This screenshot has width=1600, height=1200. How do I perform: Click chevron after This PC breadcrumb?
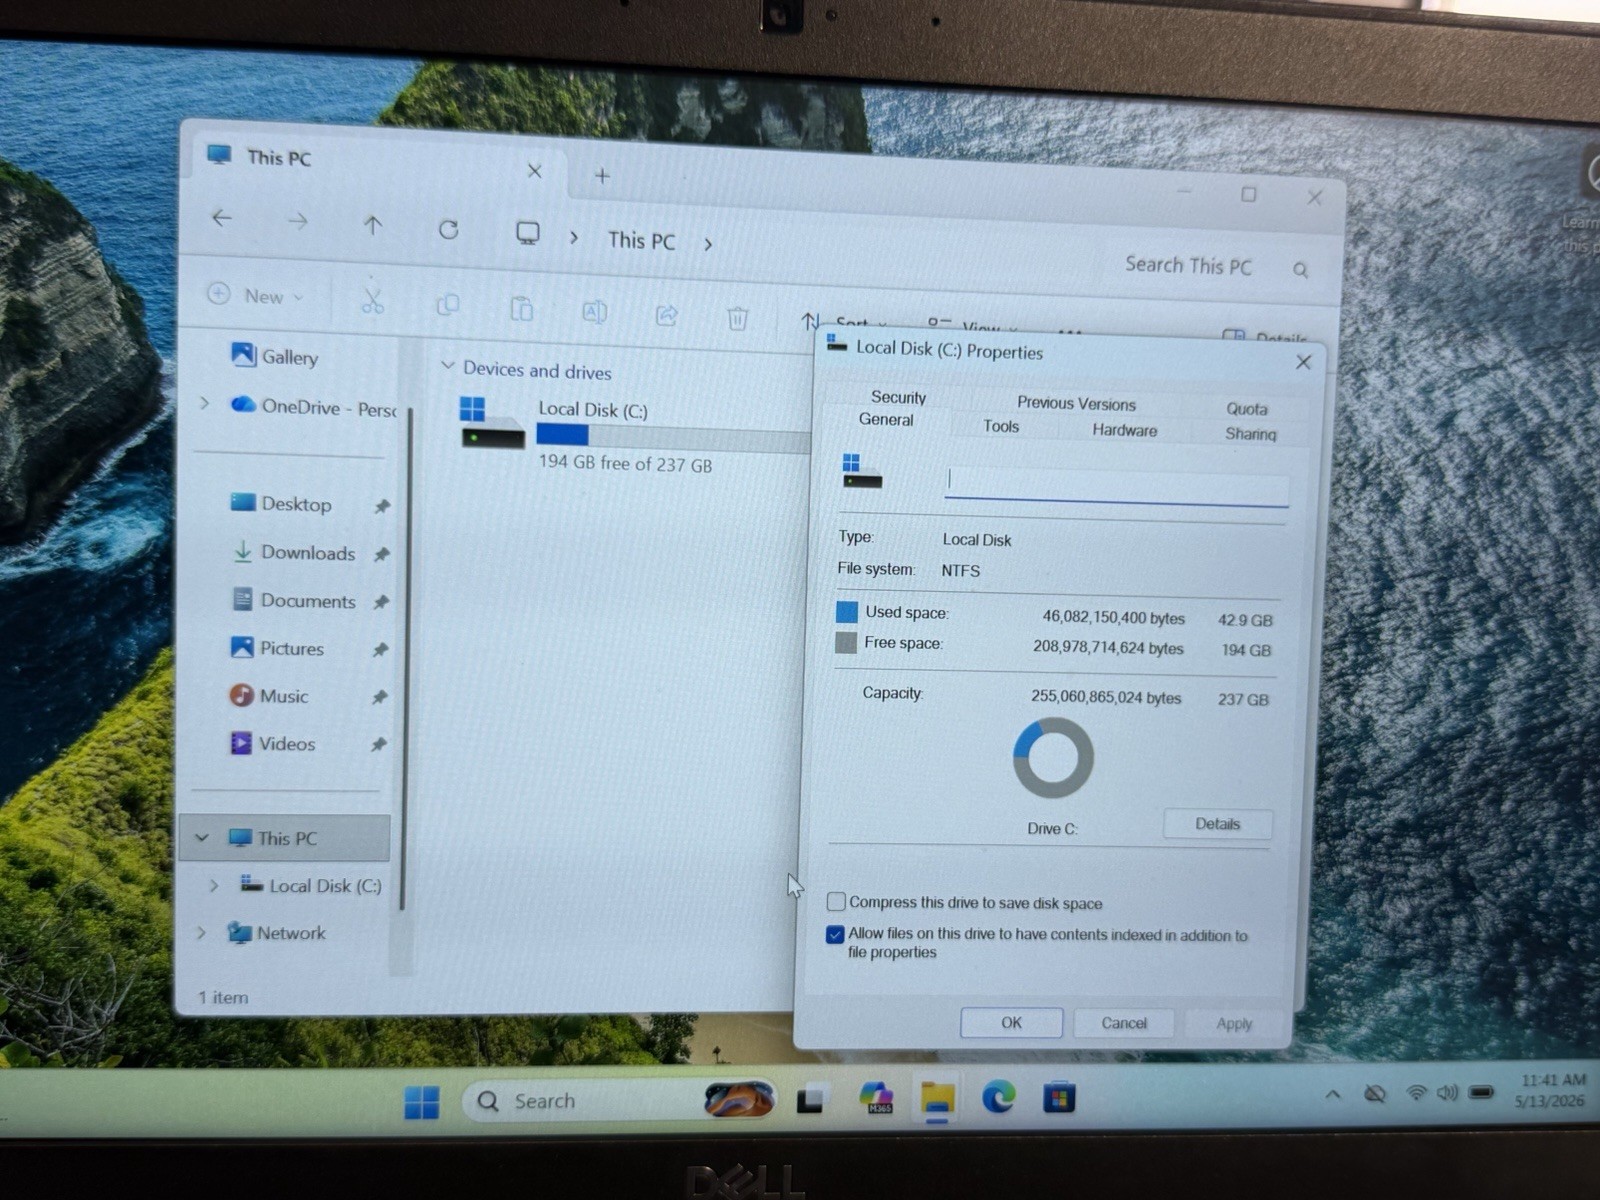coord(708,244)
